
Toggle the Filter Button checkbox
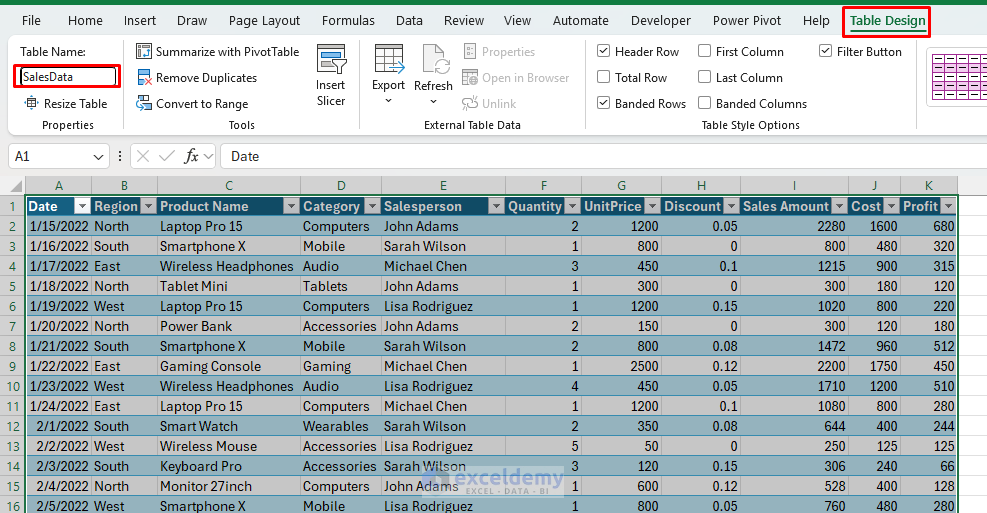pyautogui.click(x=825, y=51)
